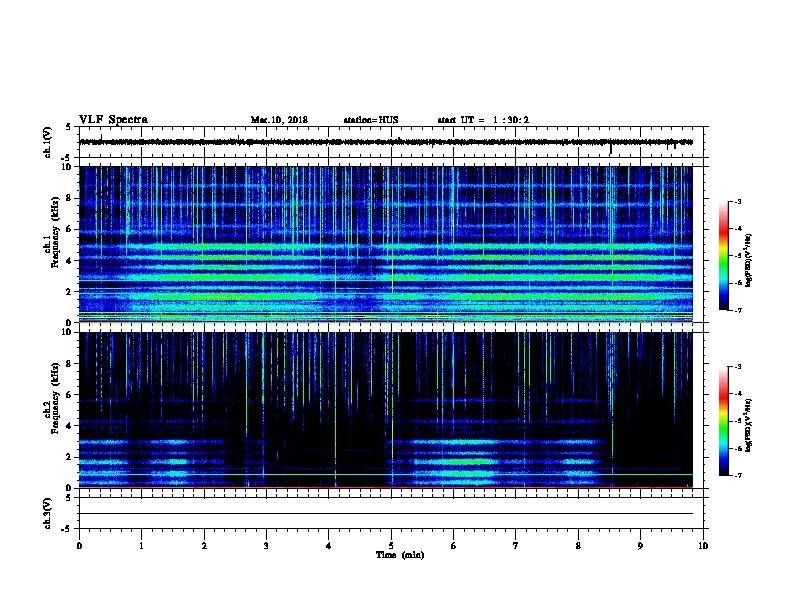Click the "station=HUS" header label
Image resolution: width=792 pixels, height=612 pixels.
(x=371, y=120)
